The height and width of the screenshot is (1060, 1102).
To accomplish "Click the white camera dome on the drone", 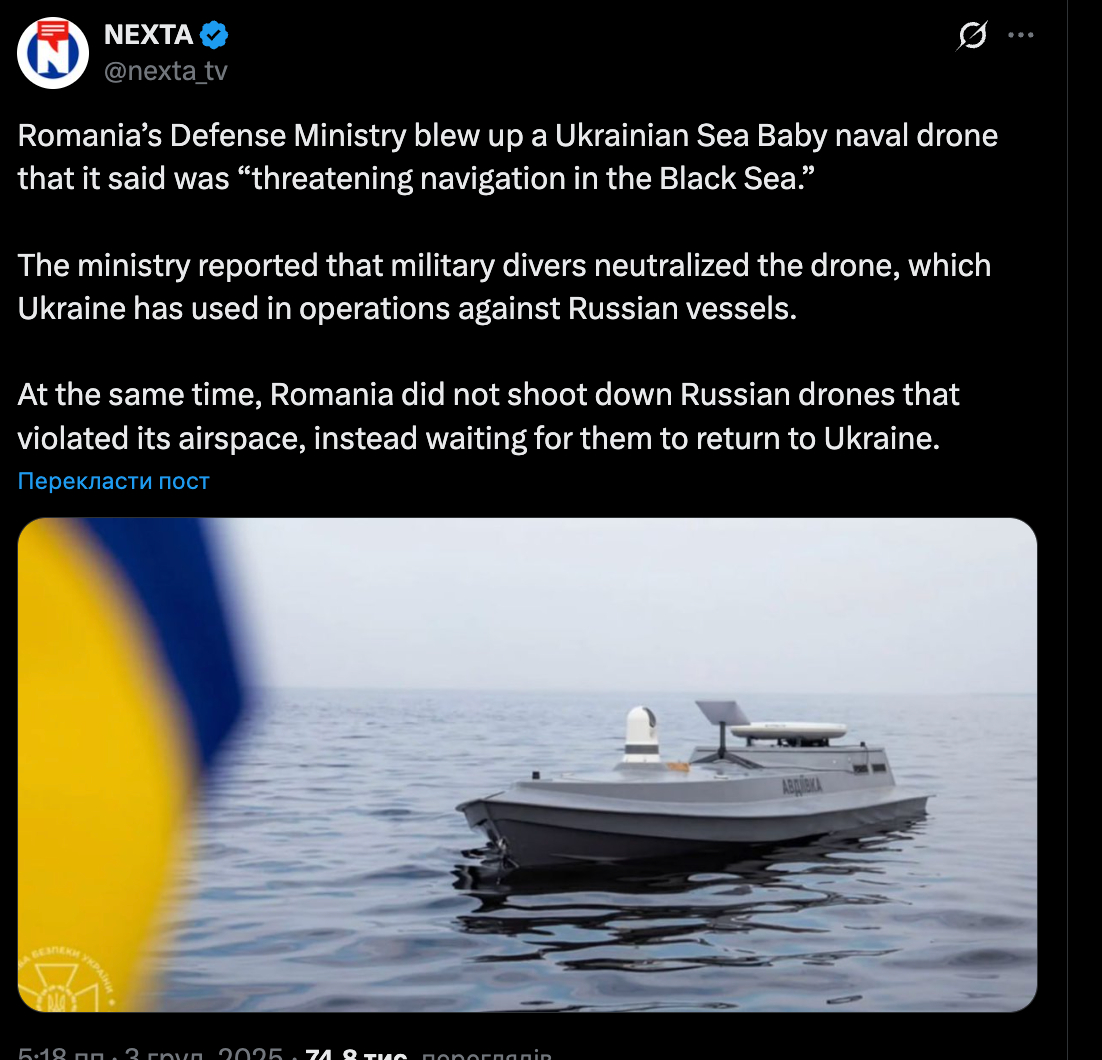I will [x=642, y=735].
